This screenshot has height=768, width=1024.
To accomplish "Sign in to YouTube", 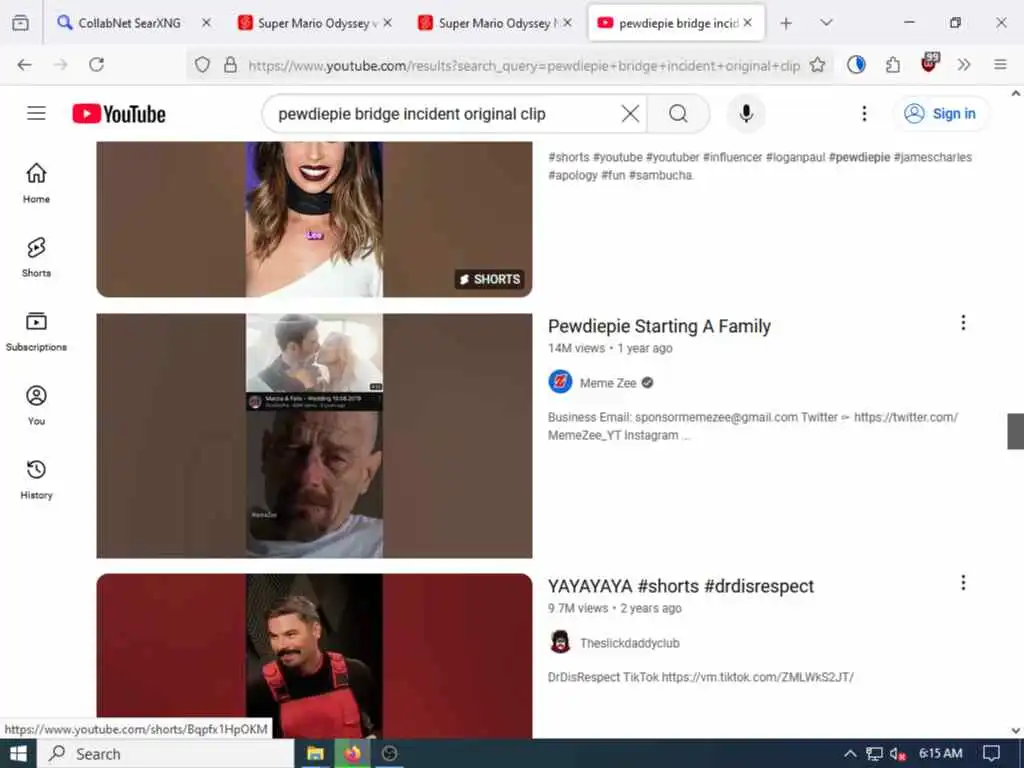I will pyautogui.click(x=940, y=114).
